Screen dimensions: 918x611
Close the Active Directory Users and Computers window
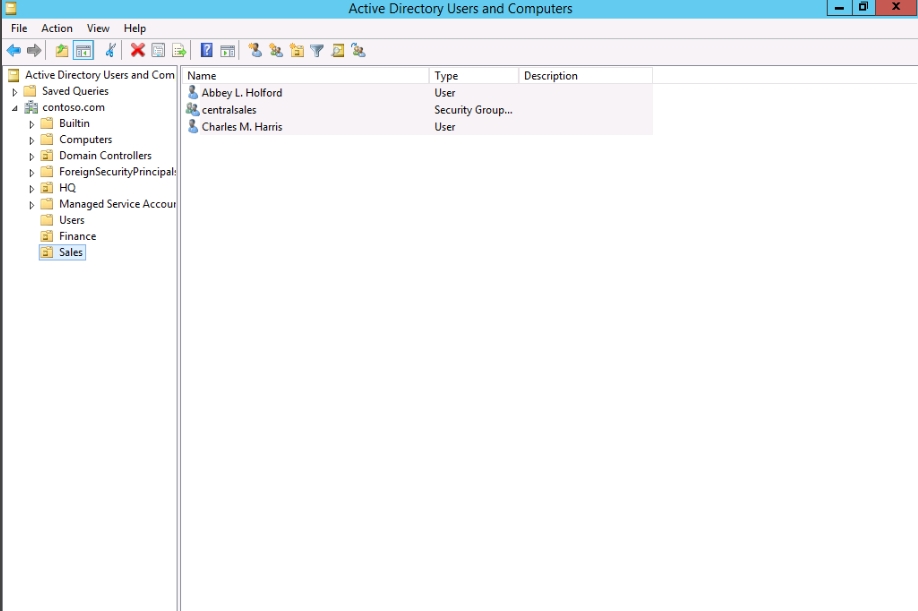[x=896, y=8]
